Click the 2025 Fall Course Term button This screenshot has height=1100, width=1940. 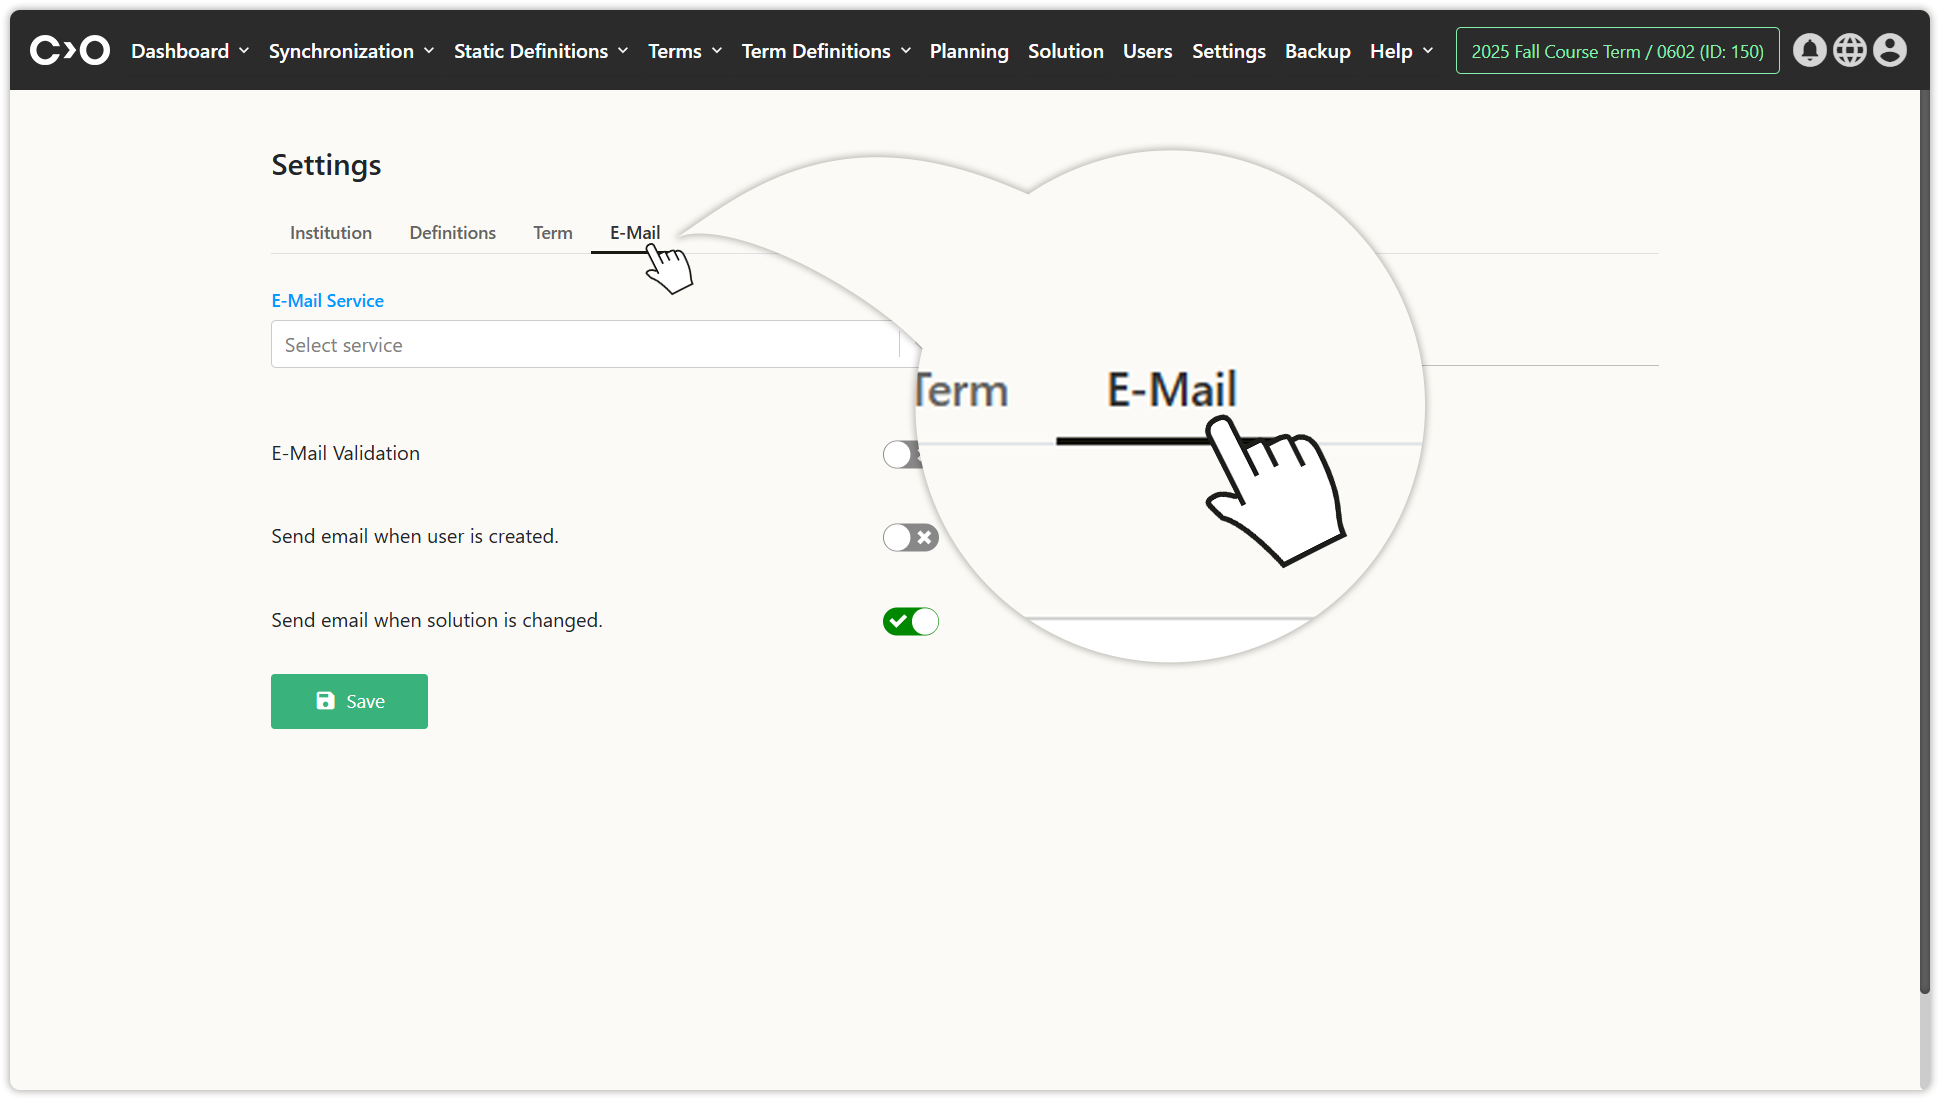pyautogui.click(x=1617, y=51)
